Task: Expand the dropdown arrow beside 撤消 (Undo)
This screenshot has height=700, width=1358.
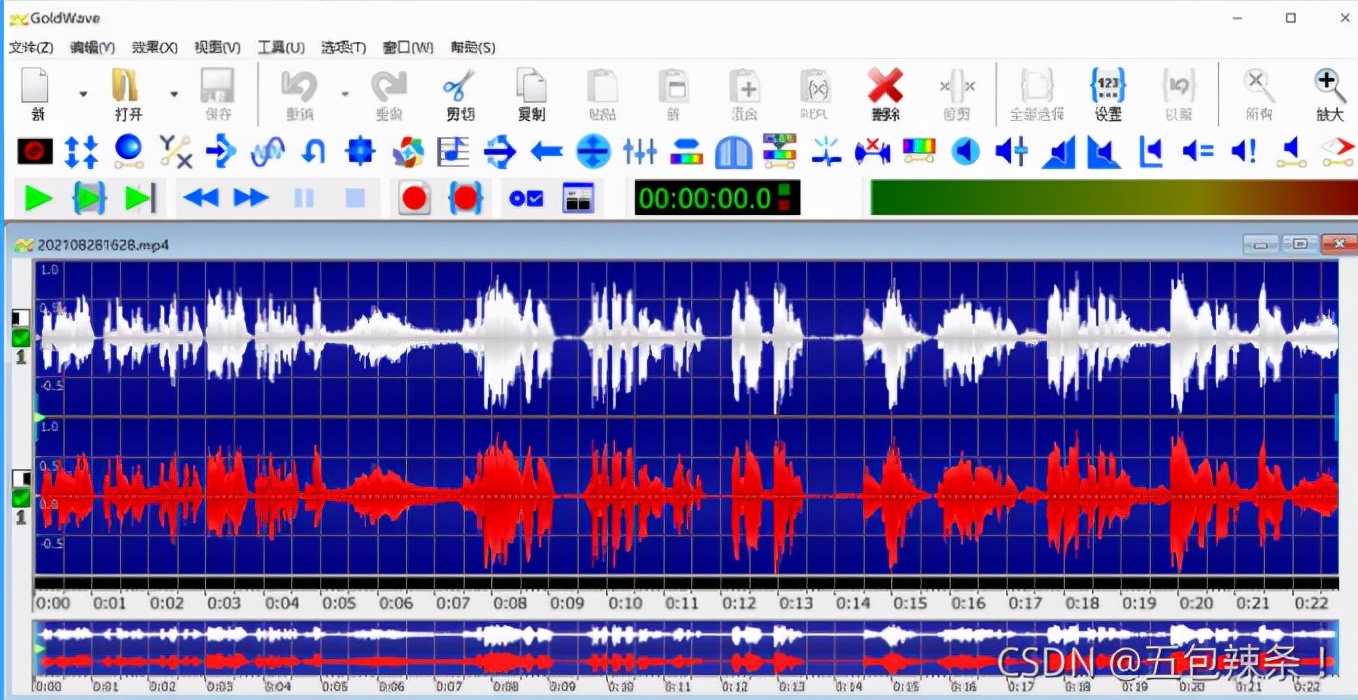Action: (345, 95)
